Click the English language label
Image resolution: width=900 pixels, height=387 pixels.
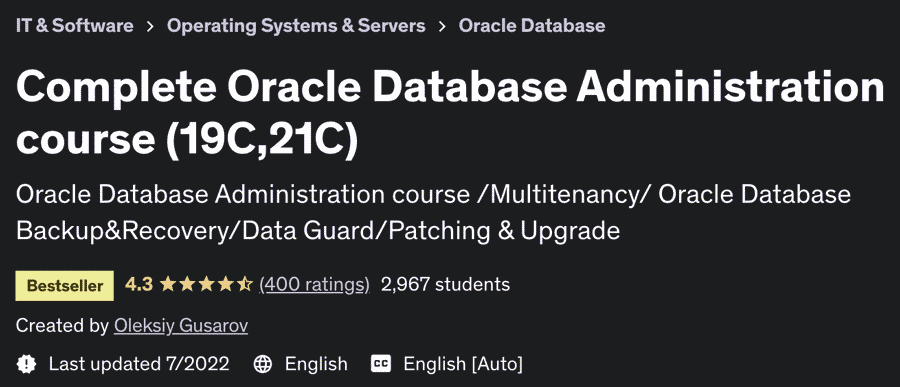[316, 364]
